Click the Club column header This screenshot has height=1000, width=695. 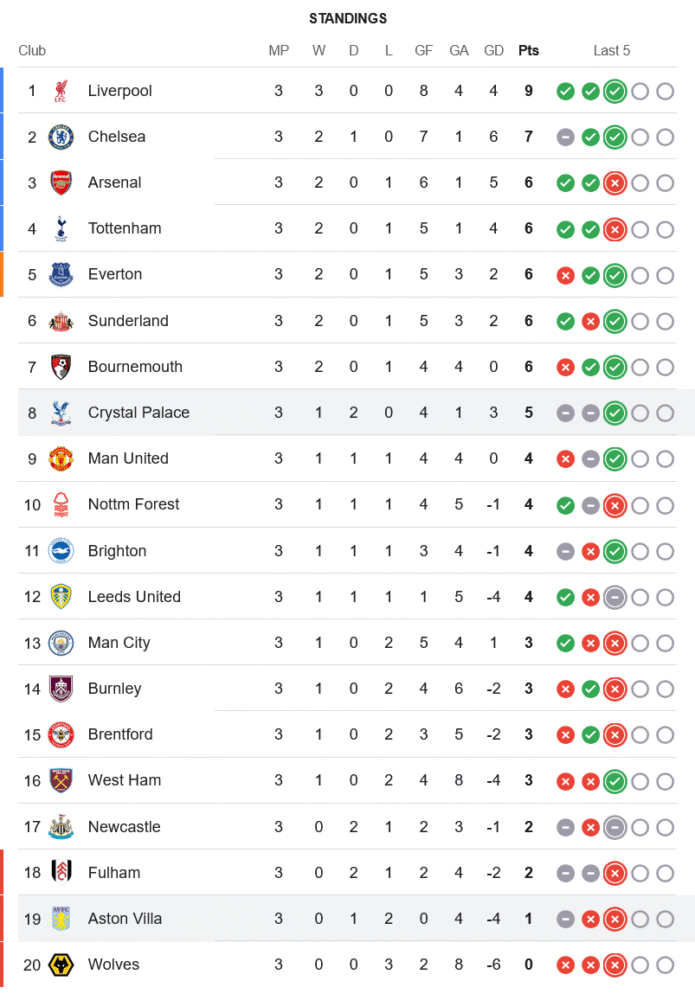[32, 51]
